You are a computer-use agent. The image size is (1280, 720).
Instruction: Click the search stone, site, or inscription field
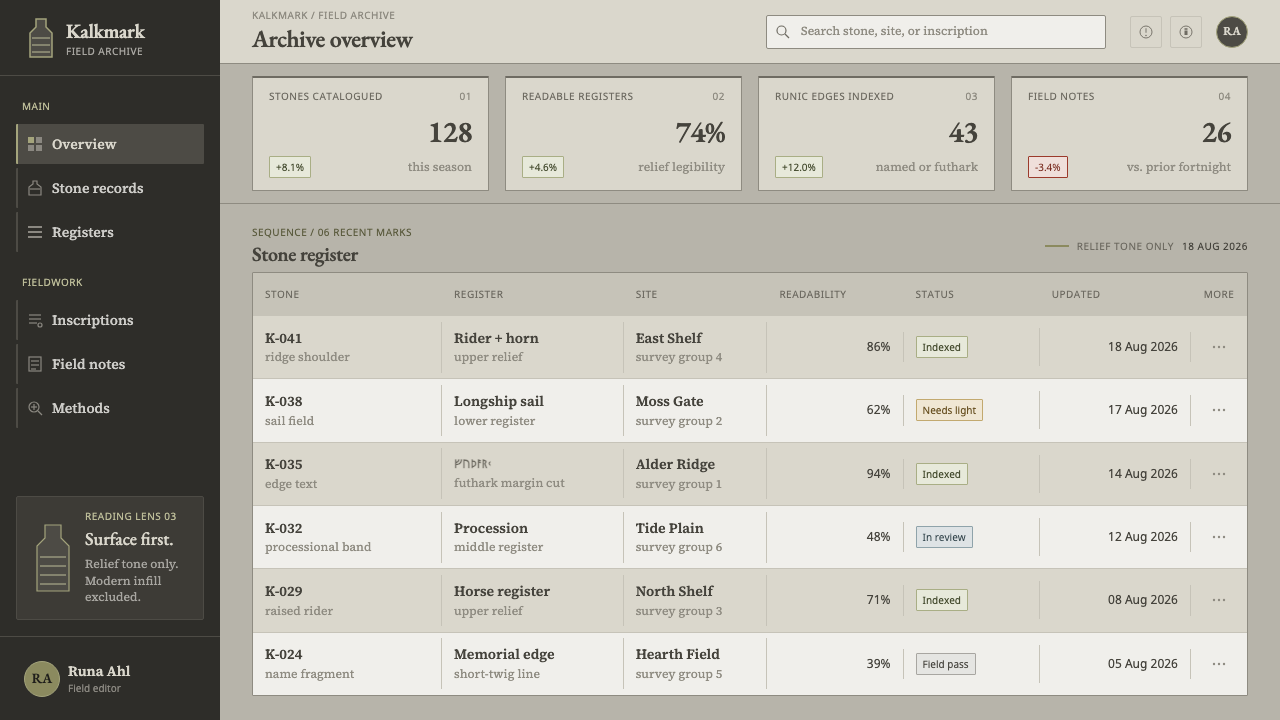pyautogui.click(x=936, y=32)
